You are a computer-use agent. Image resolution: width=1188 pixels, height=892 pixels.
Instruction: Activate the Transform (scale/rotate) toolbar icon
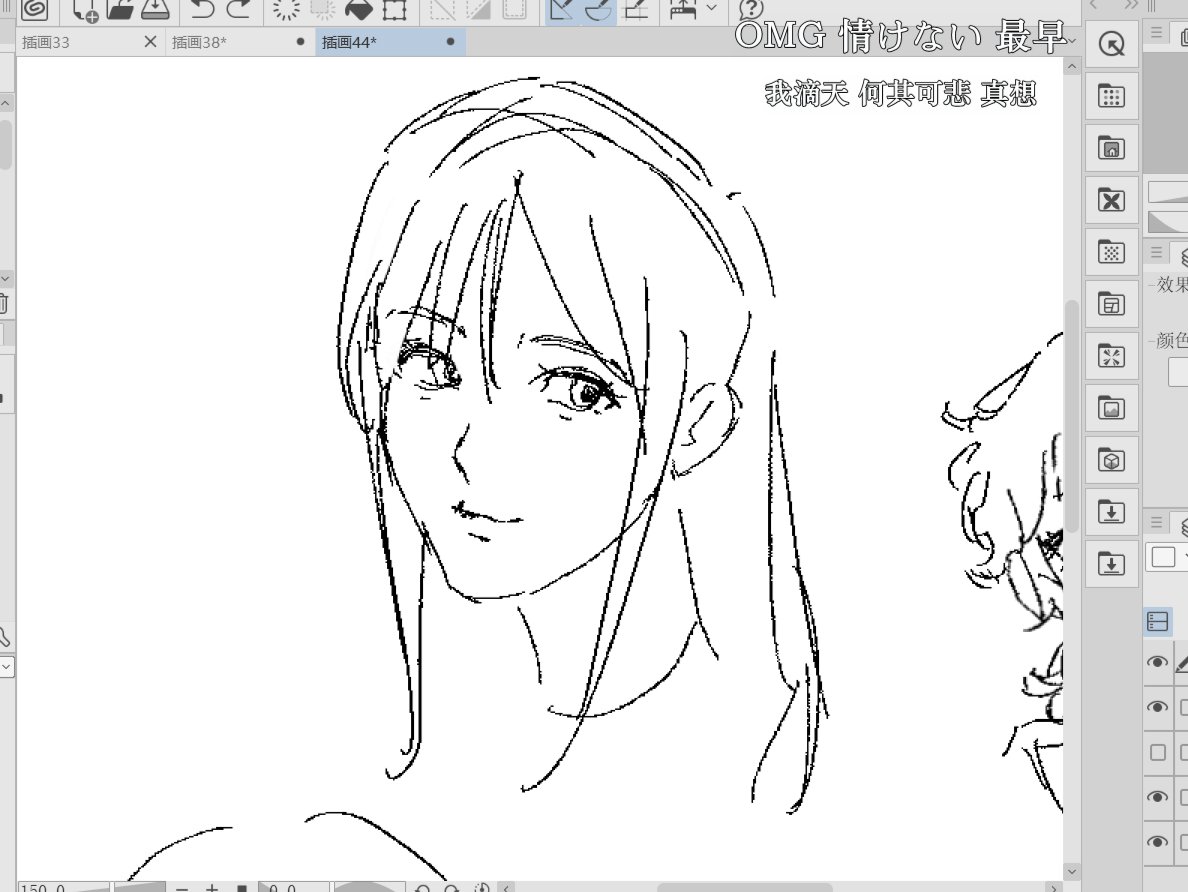tap(395, 9)
